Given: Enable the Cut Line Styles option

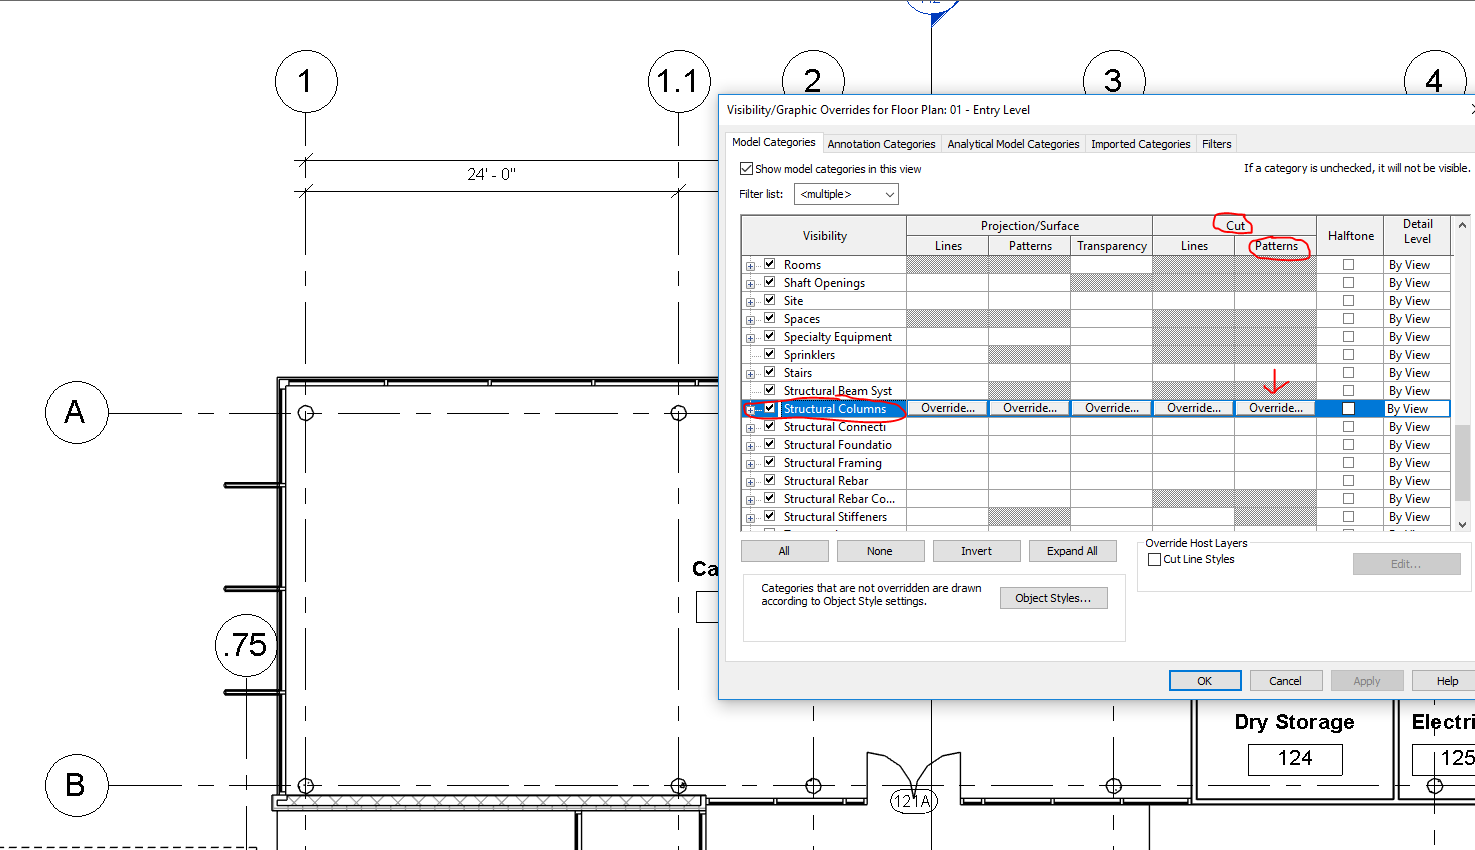Looking at the screenshot, I should point(1154,559).
